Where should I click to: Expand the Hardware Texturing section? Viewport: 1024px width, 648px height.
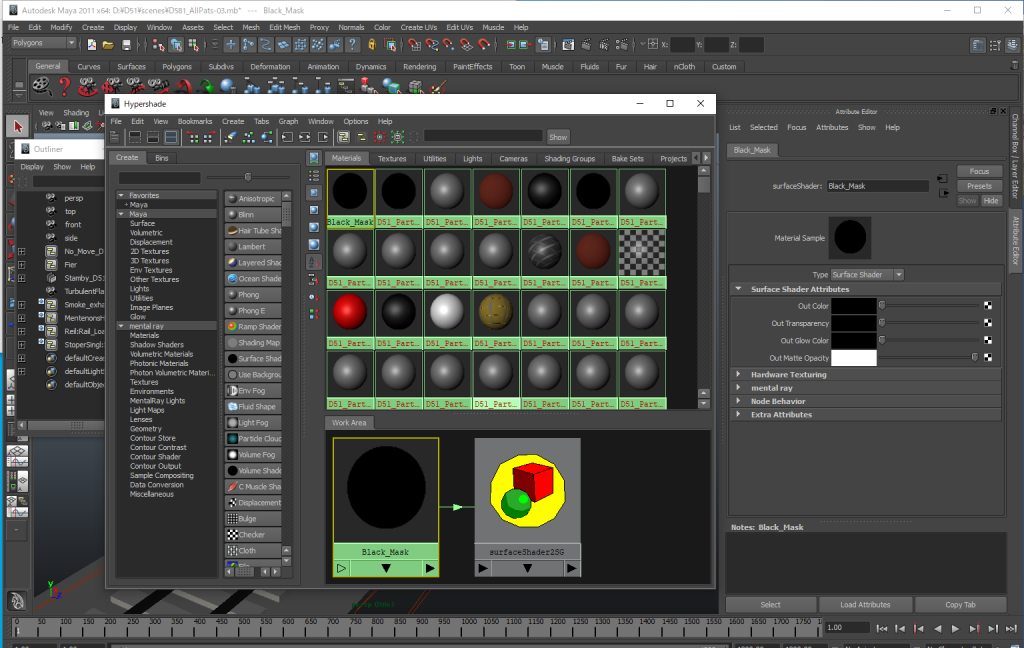coord(739,374)
